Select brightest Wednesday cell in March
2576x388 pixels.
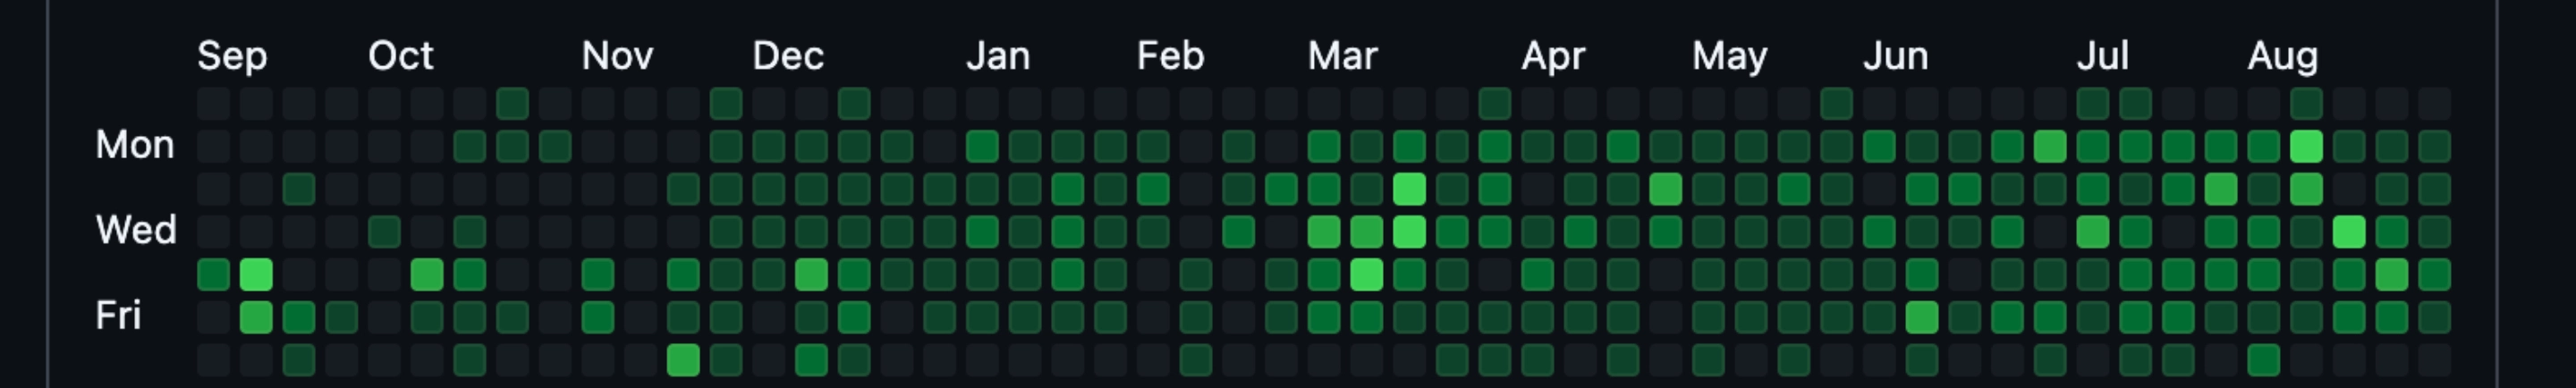[1409, 232]
